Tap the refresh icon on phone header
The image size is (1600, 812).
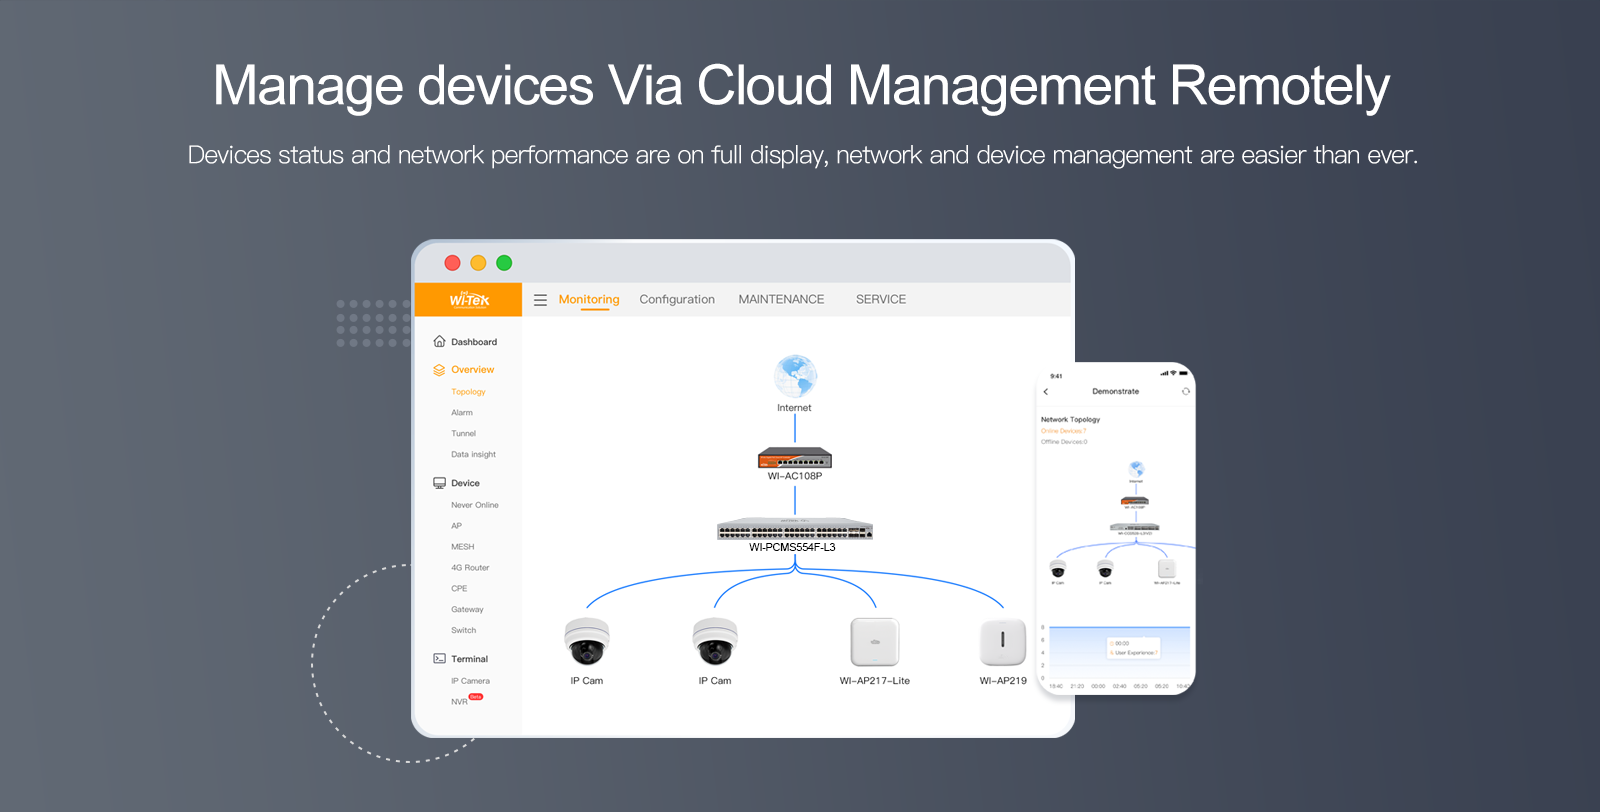(1186, 392)
